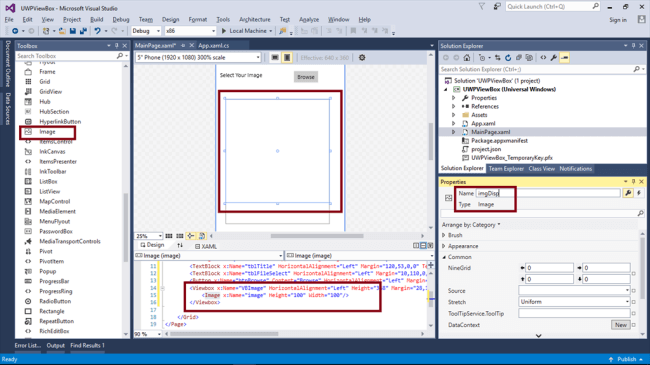Switch to the Class View tab

tap(541, 168)
